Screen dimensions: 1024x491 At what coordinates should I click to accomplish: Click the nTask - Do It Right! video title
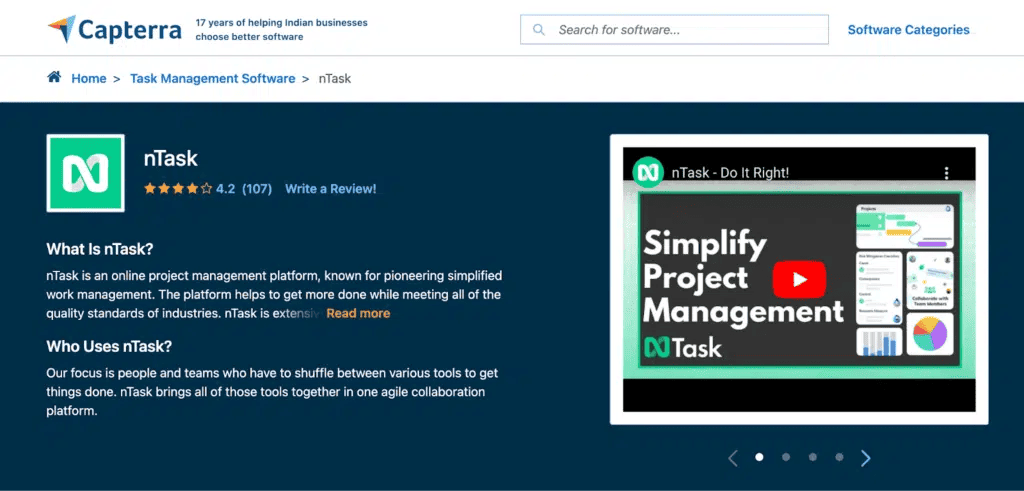click(x=730, y=173)
